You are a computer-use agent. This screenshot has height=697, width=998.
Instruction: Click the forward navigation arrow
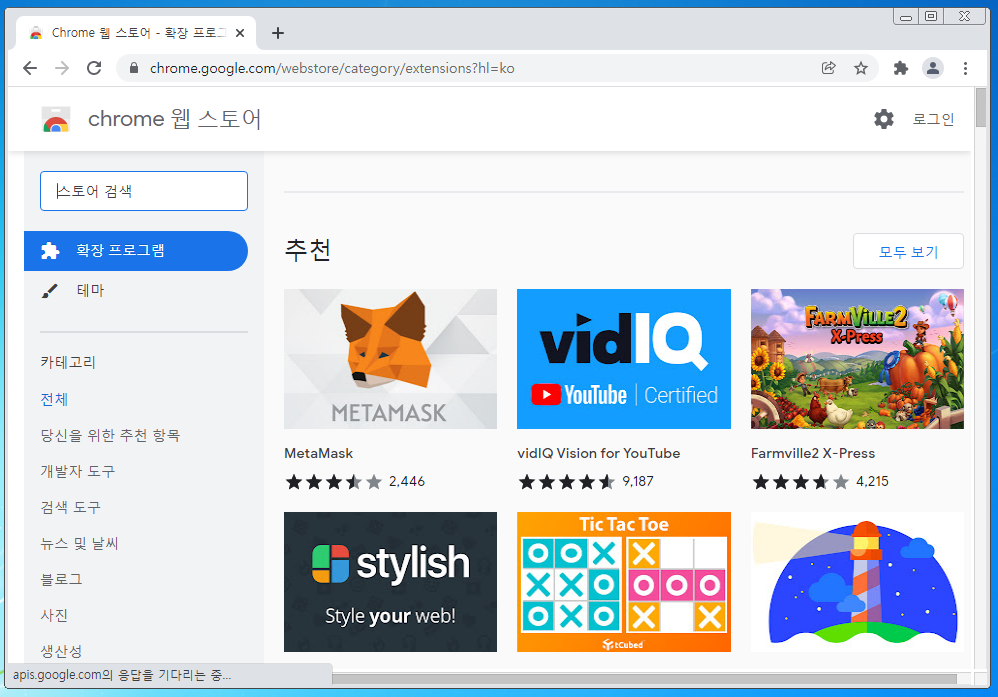point(62,68)
